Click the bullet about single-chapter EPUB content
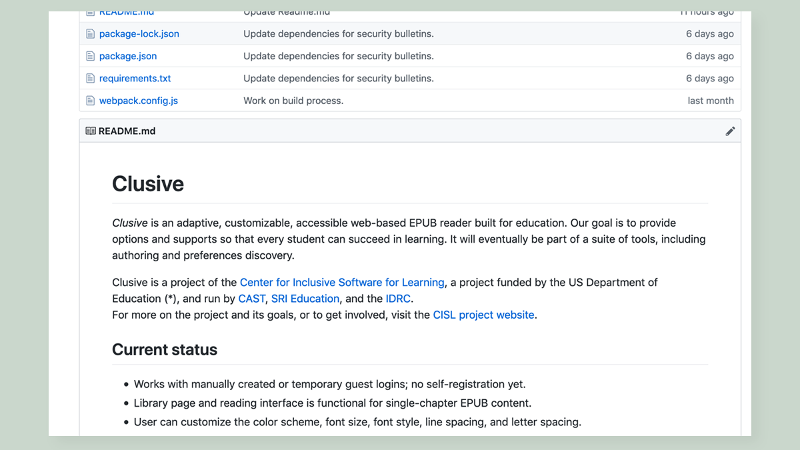Screen dimensions: 800x450 pyautogui.click(x=333, y=403)
